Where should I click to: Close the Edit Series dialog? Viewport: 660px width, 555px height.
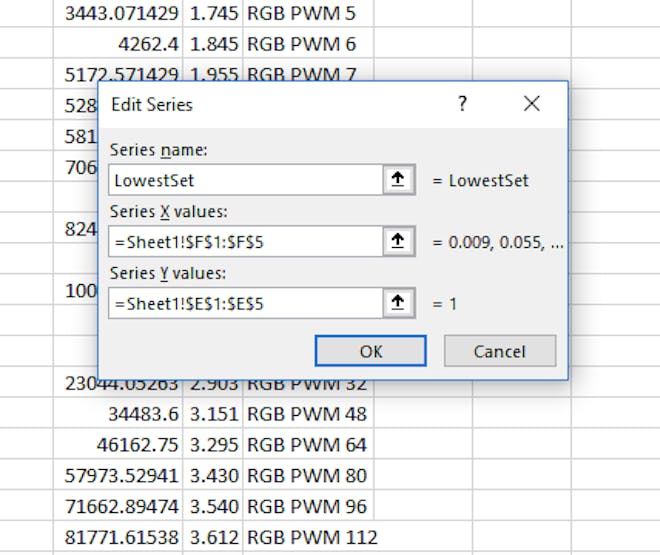click(532, 104)
